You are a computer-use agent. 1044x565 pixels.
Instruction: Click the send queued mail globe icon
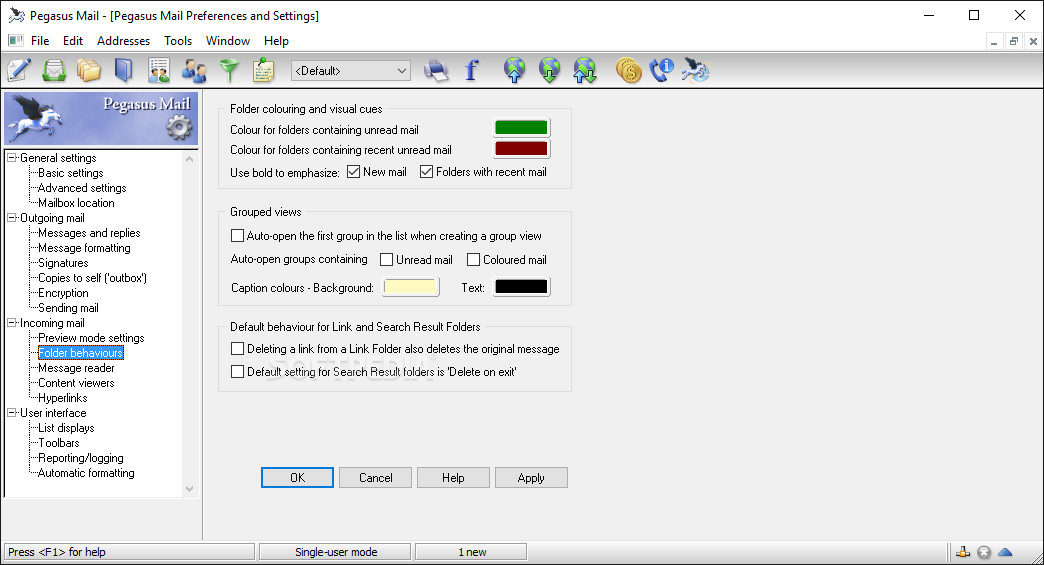[515, 70]
